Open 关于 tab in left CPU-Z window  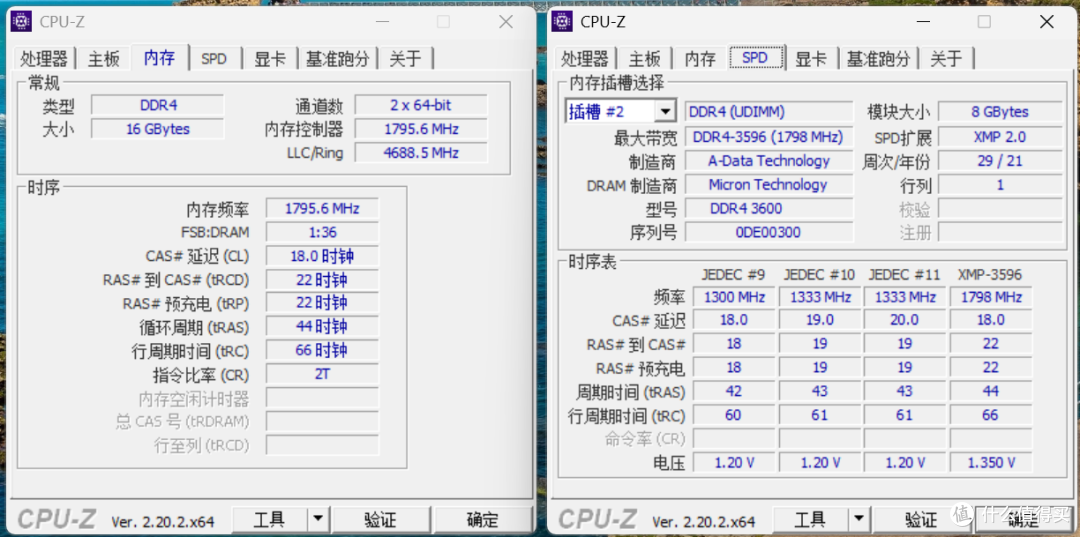point(405,59)
